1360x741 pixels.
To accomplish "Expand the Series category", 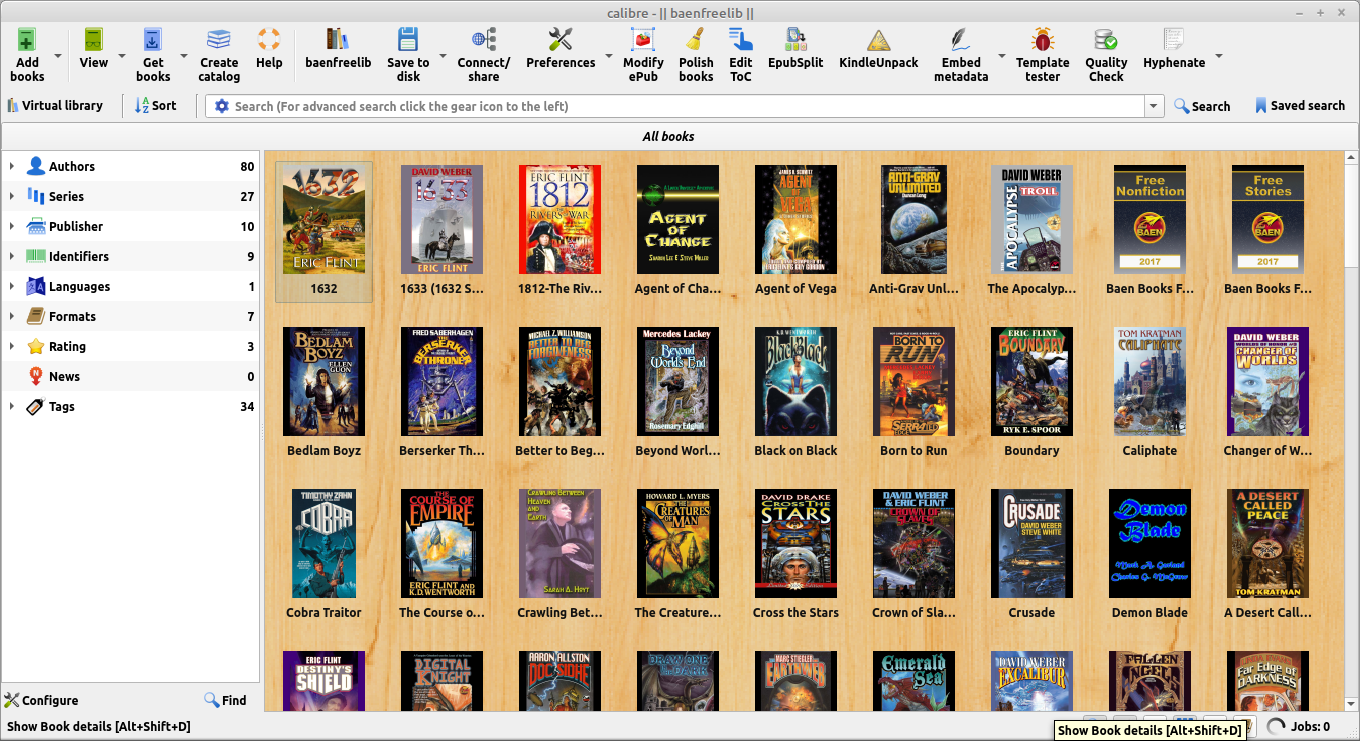I will tap(12, 196).
